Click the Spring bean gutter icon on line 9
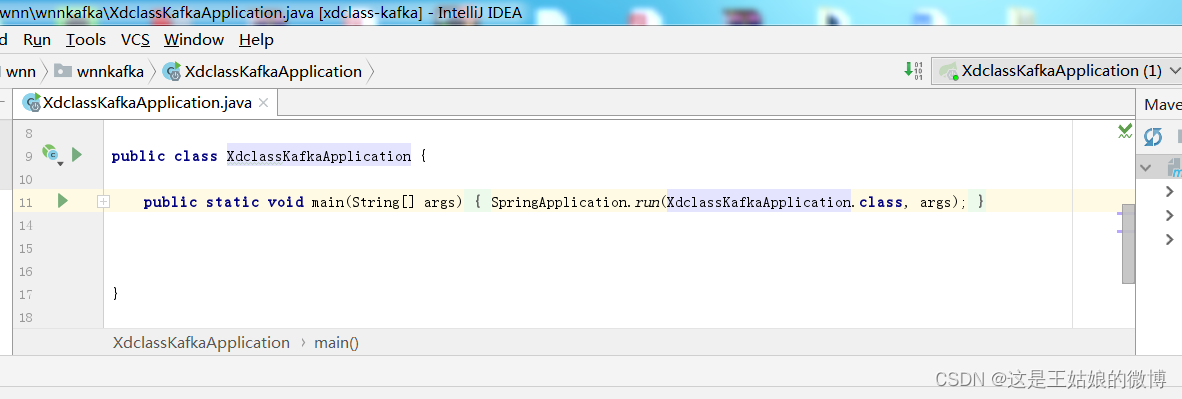The width and height of the screenshot is (1182, 399). coord(51,154)
